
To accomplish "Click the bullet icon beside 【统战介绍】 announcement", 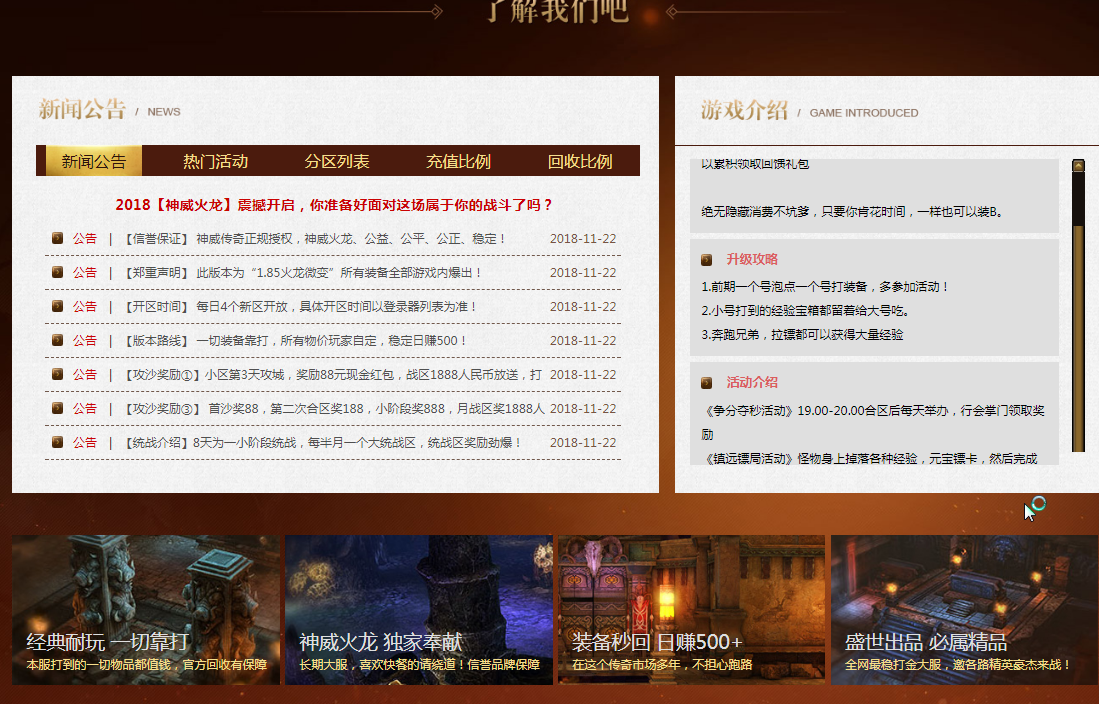I will point(57,442).
